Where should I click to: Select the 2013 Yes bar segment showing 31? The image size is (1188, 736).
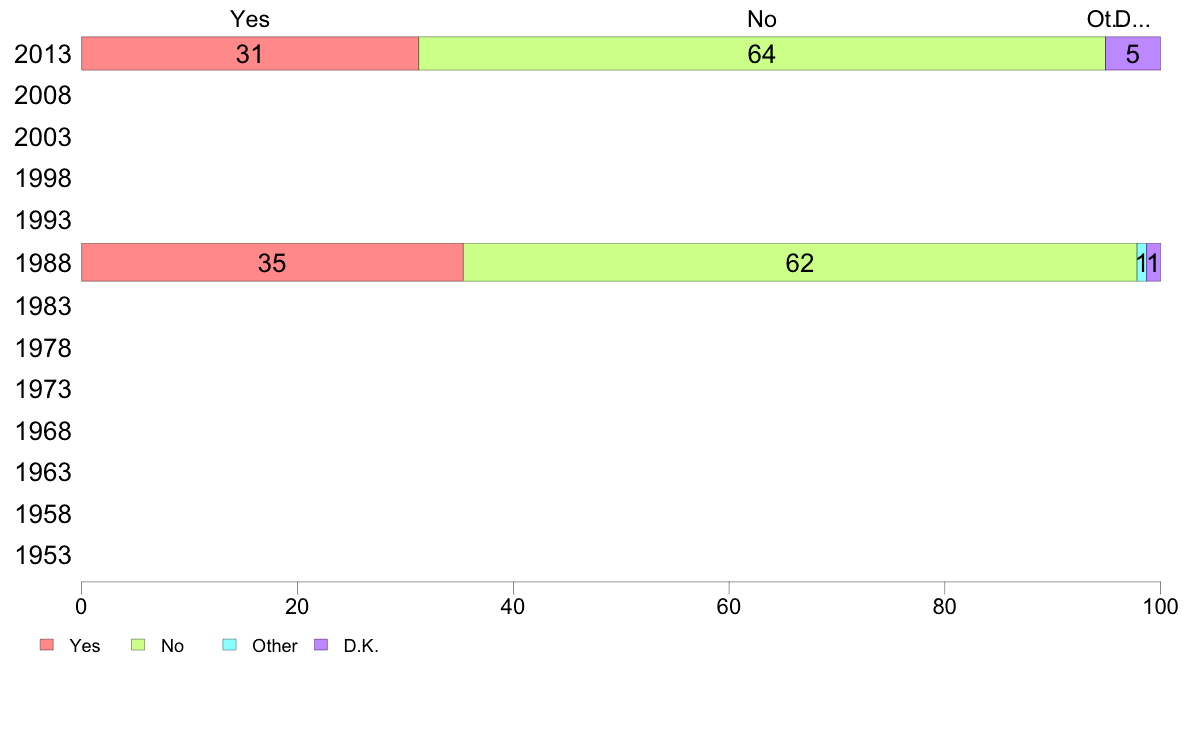(x=249, y=54)
